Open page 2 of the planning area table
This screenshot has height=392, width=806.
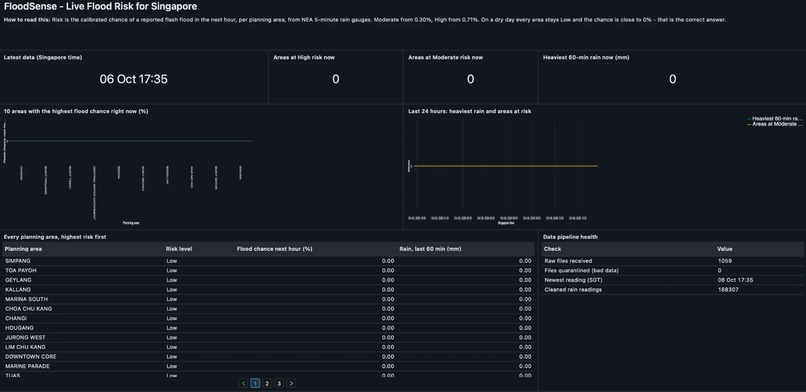267,383
